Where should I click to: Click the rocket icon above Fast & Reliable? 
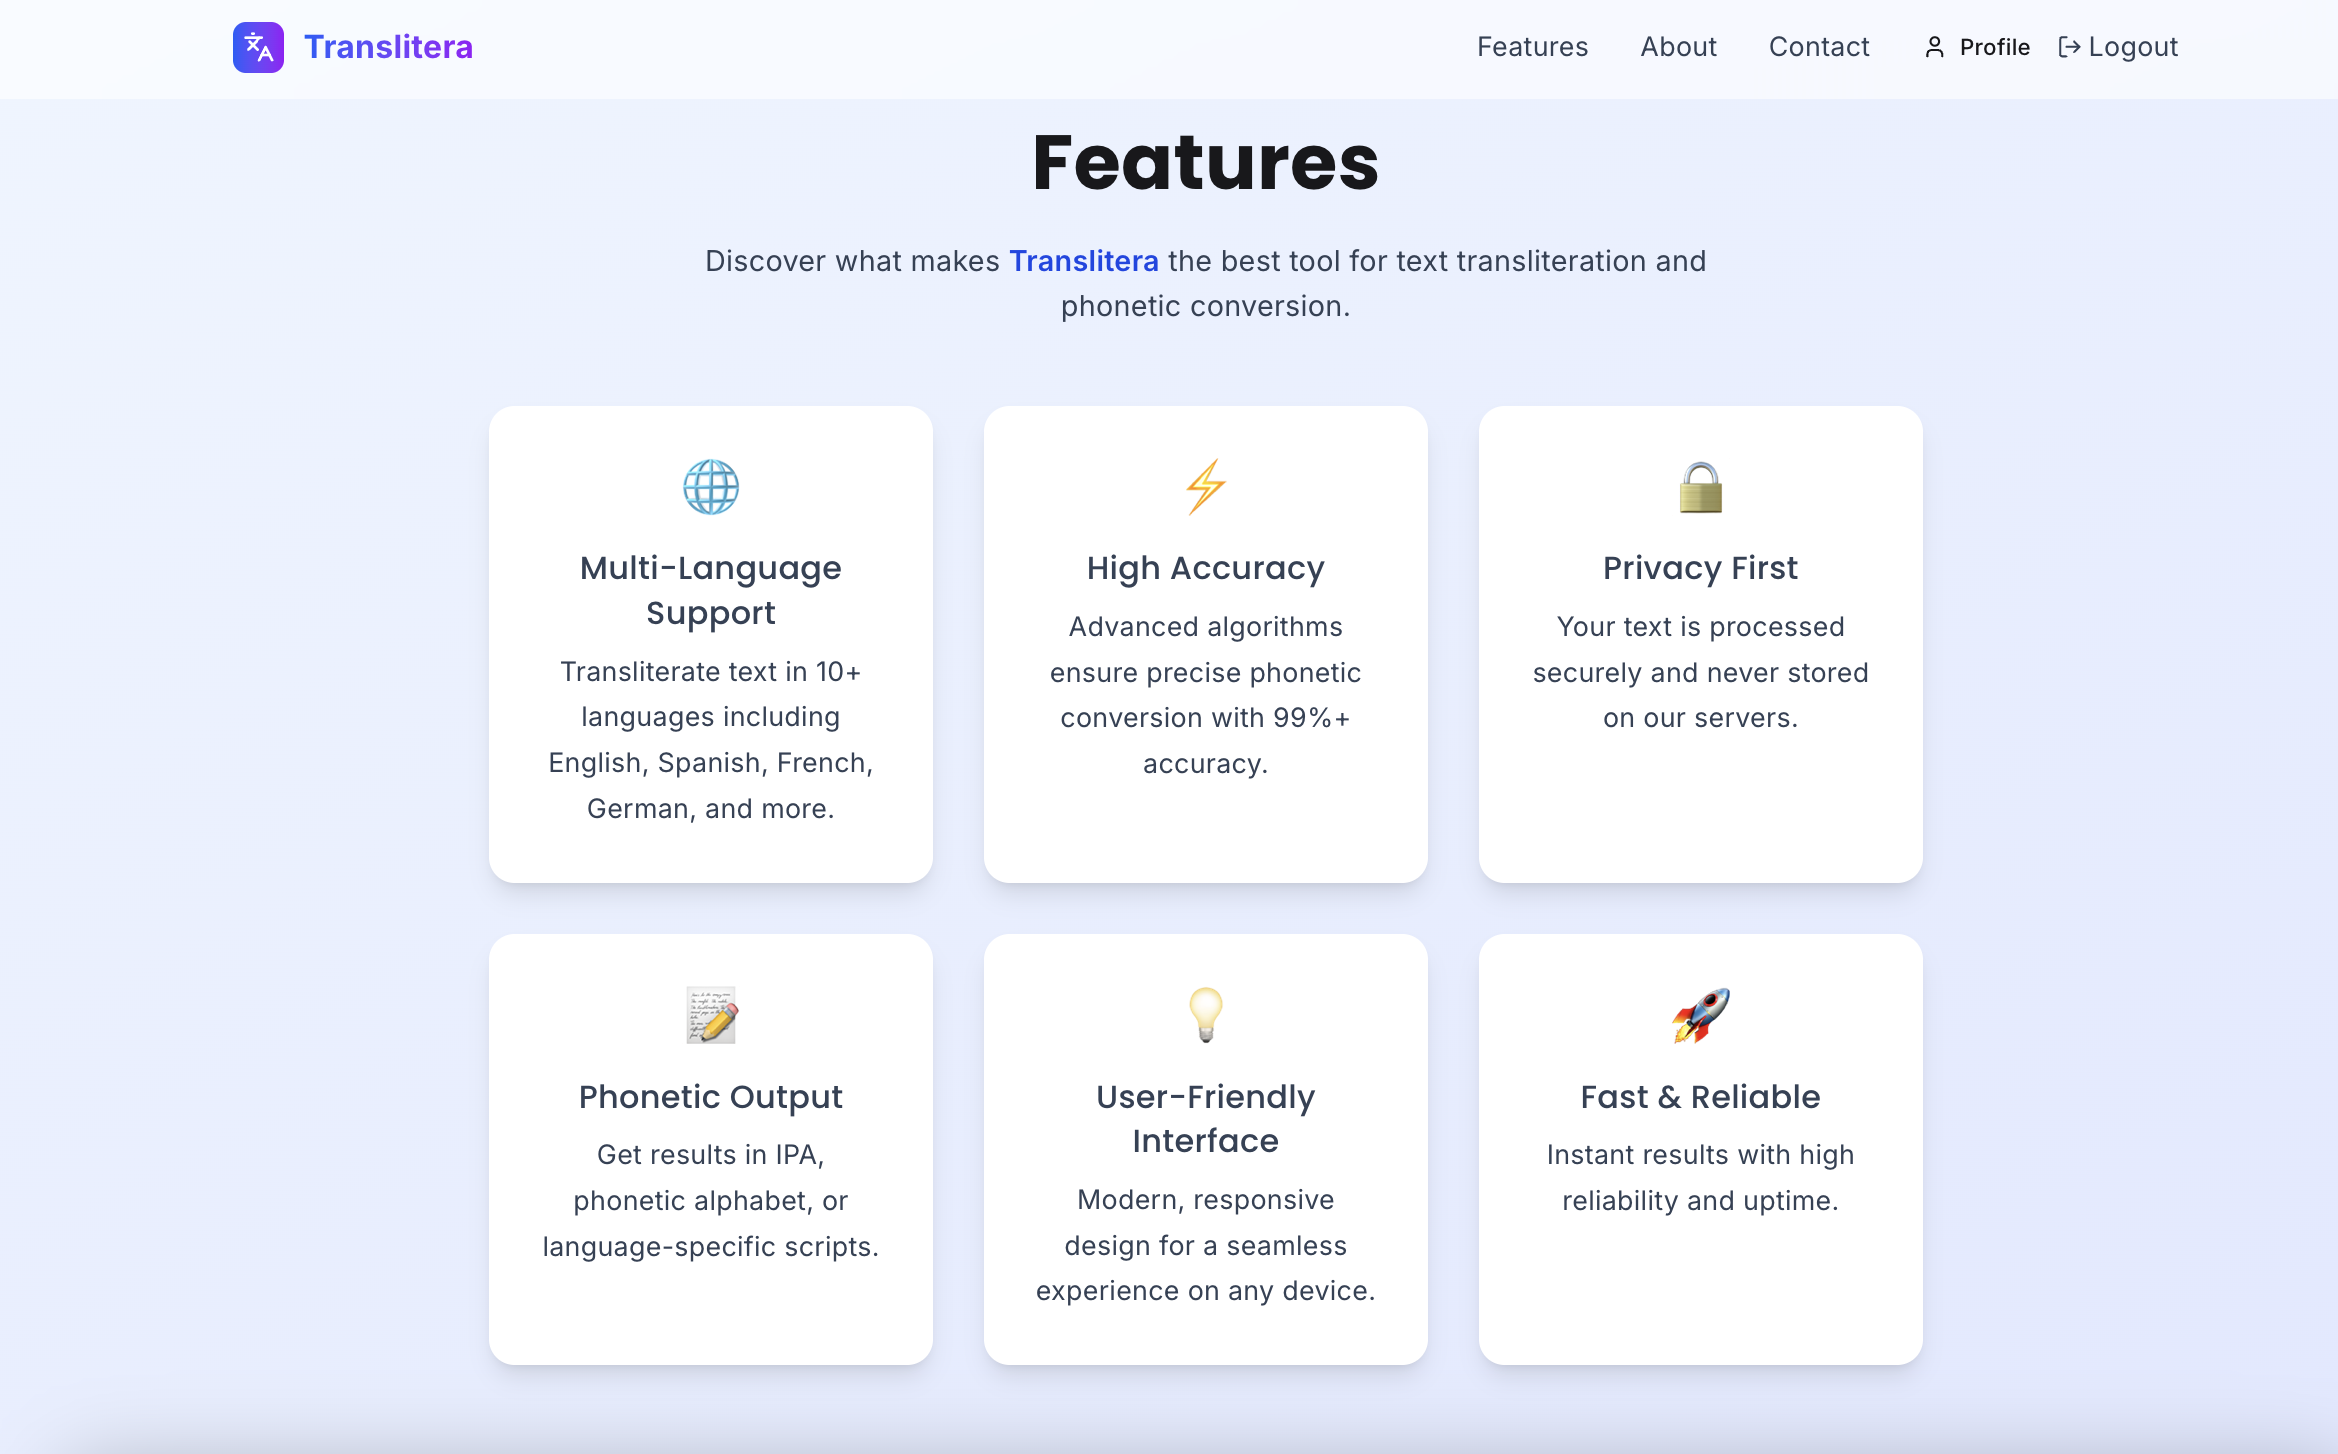(x=1700, y=1016)
